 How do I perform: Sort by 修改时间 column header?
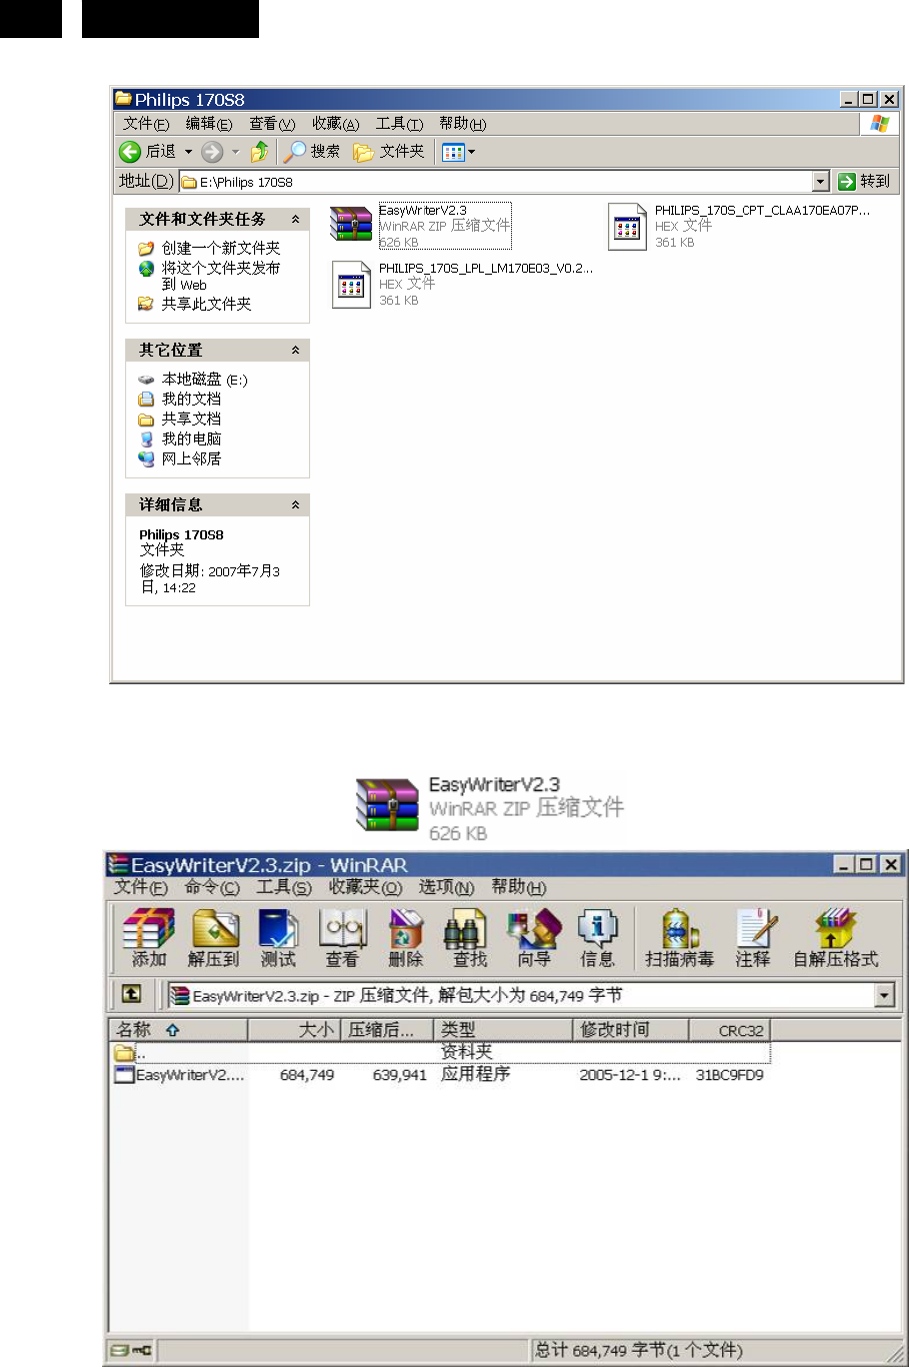(x=631, y=1030)
